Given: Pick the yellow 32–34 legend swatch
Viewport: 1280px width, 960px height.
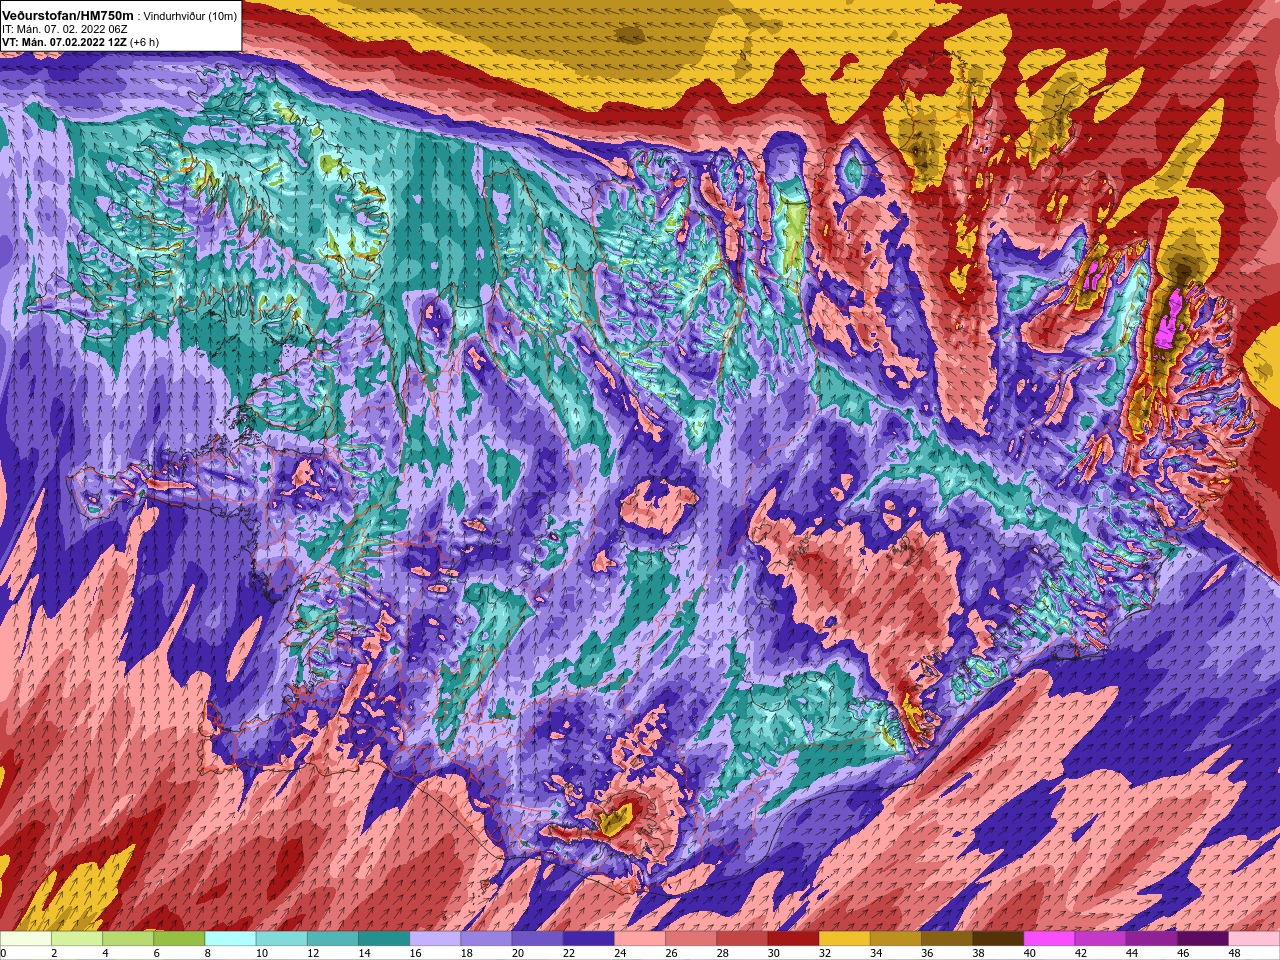Looking at the screenshot, I should [x=844, y=939].
